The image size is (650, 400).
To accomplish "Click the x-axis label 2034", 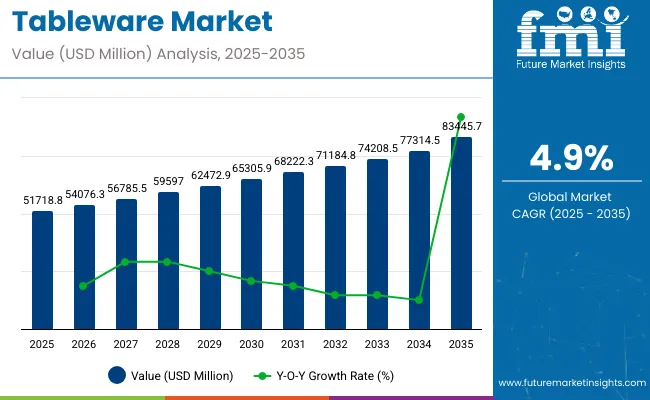I will [x=419, y=344].
